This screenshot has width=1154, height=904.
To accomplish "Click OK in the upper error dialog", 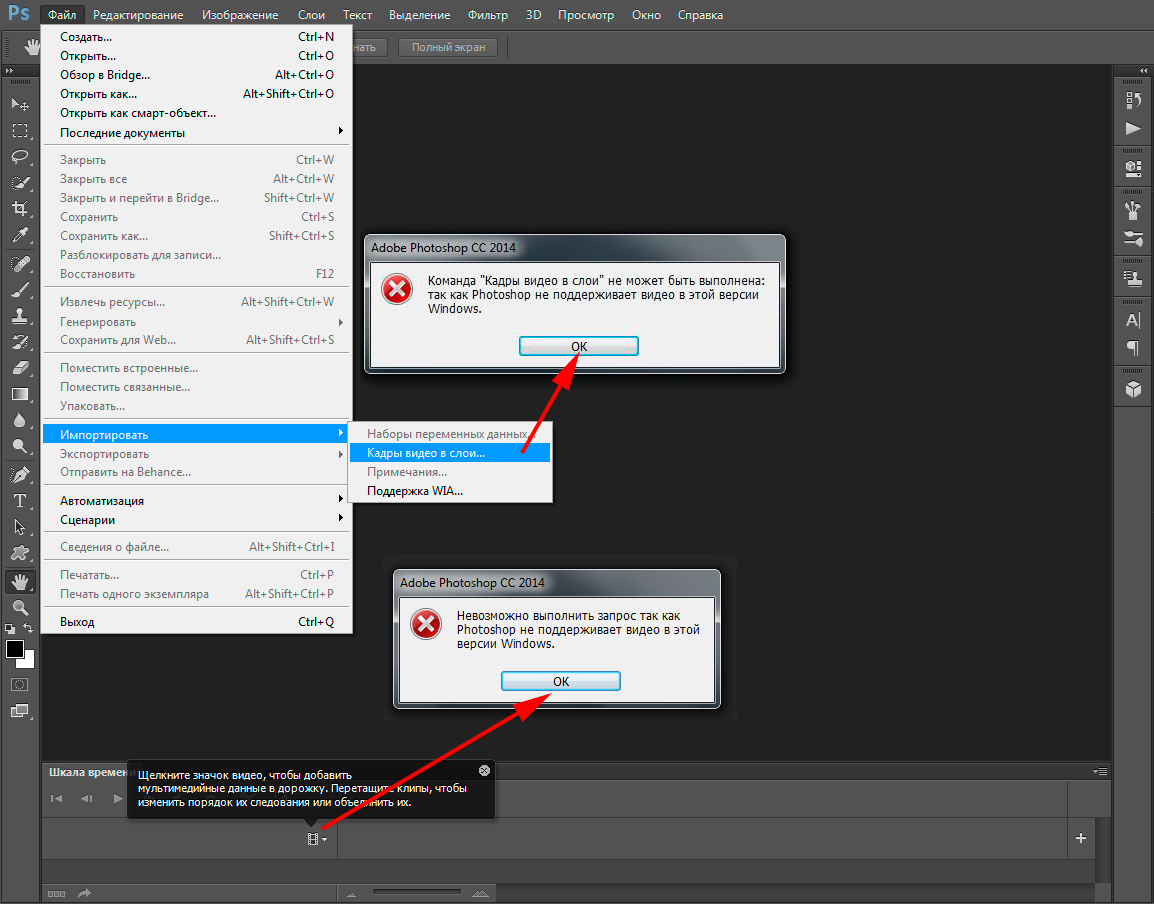I will pos(578,346).
